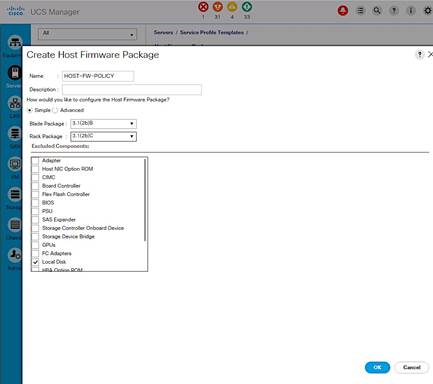
Task: Check Storage Device Bridge checkbox
Action: [x=35, y=237]
